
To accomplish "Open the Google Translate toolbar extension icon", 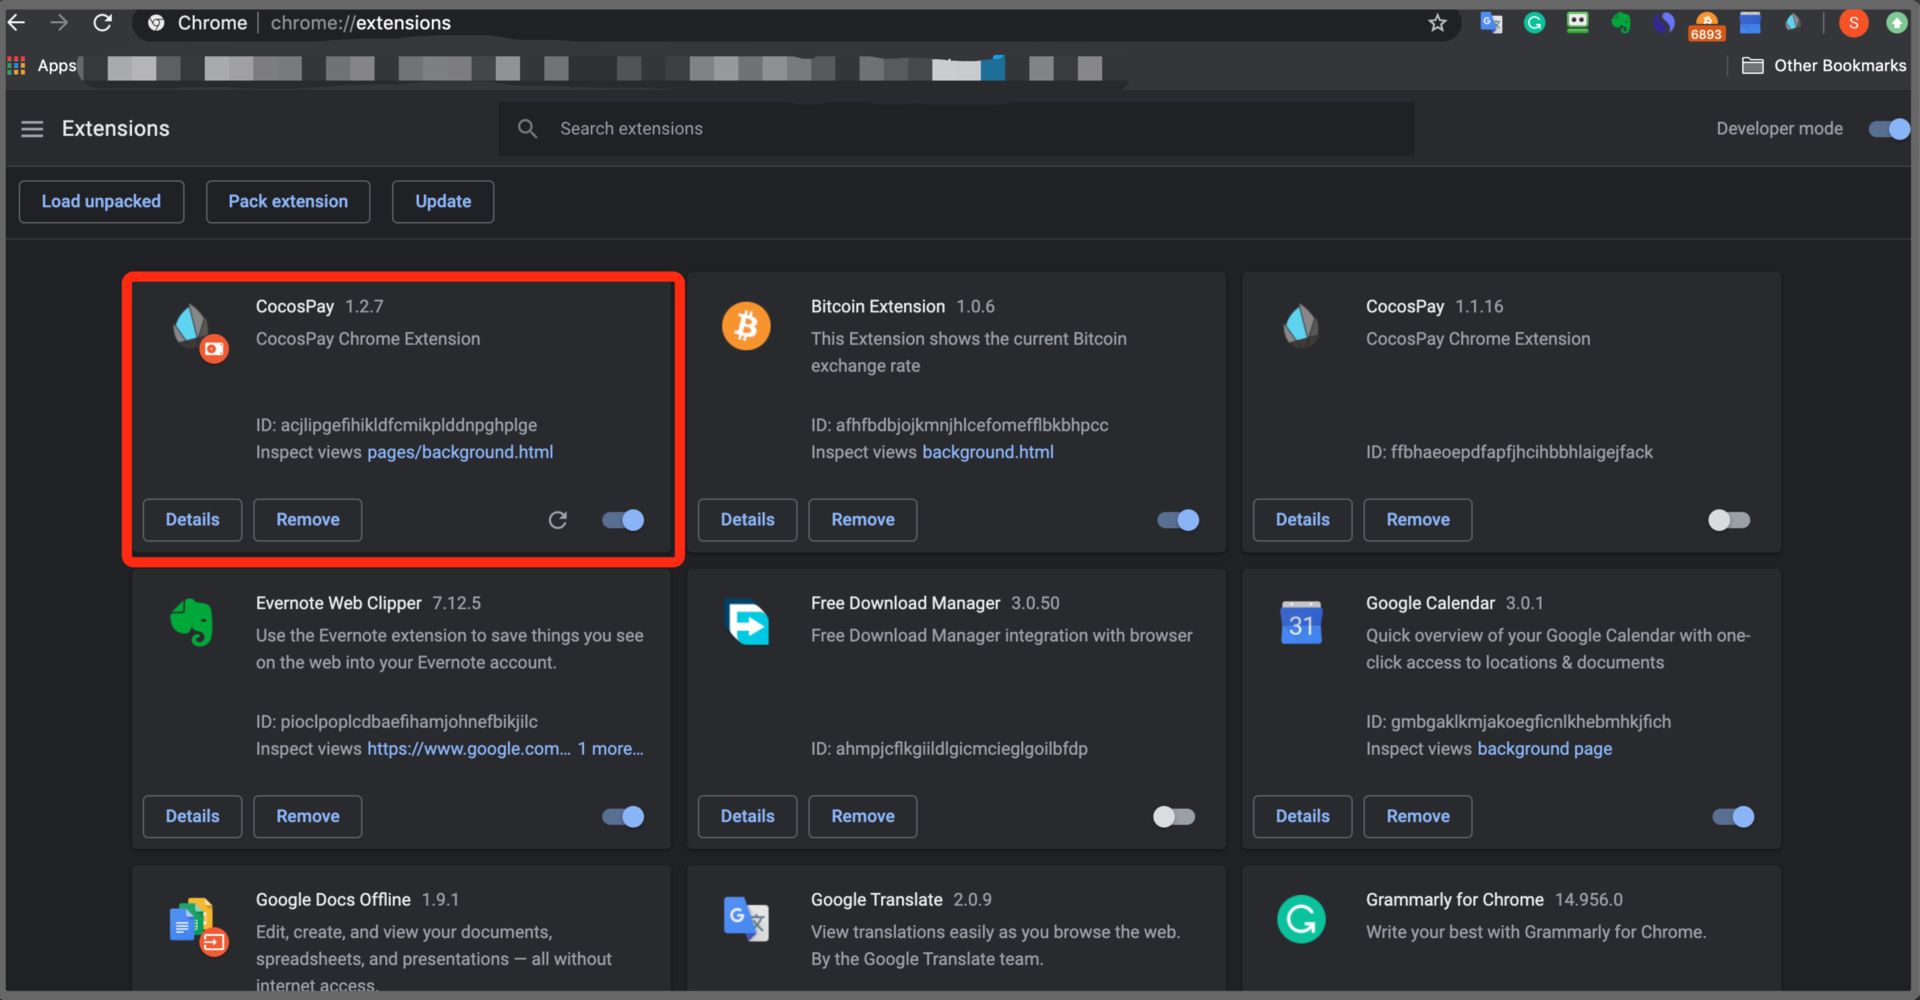I will click(x=1491, y=22).
